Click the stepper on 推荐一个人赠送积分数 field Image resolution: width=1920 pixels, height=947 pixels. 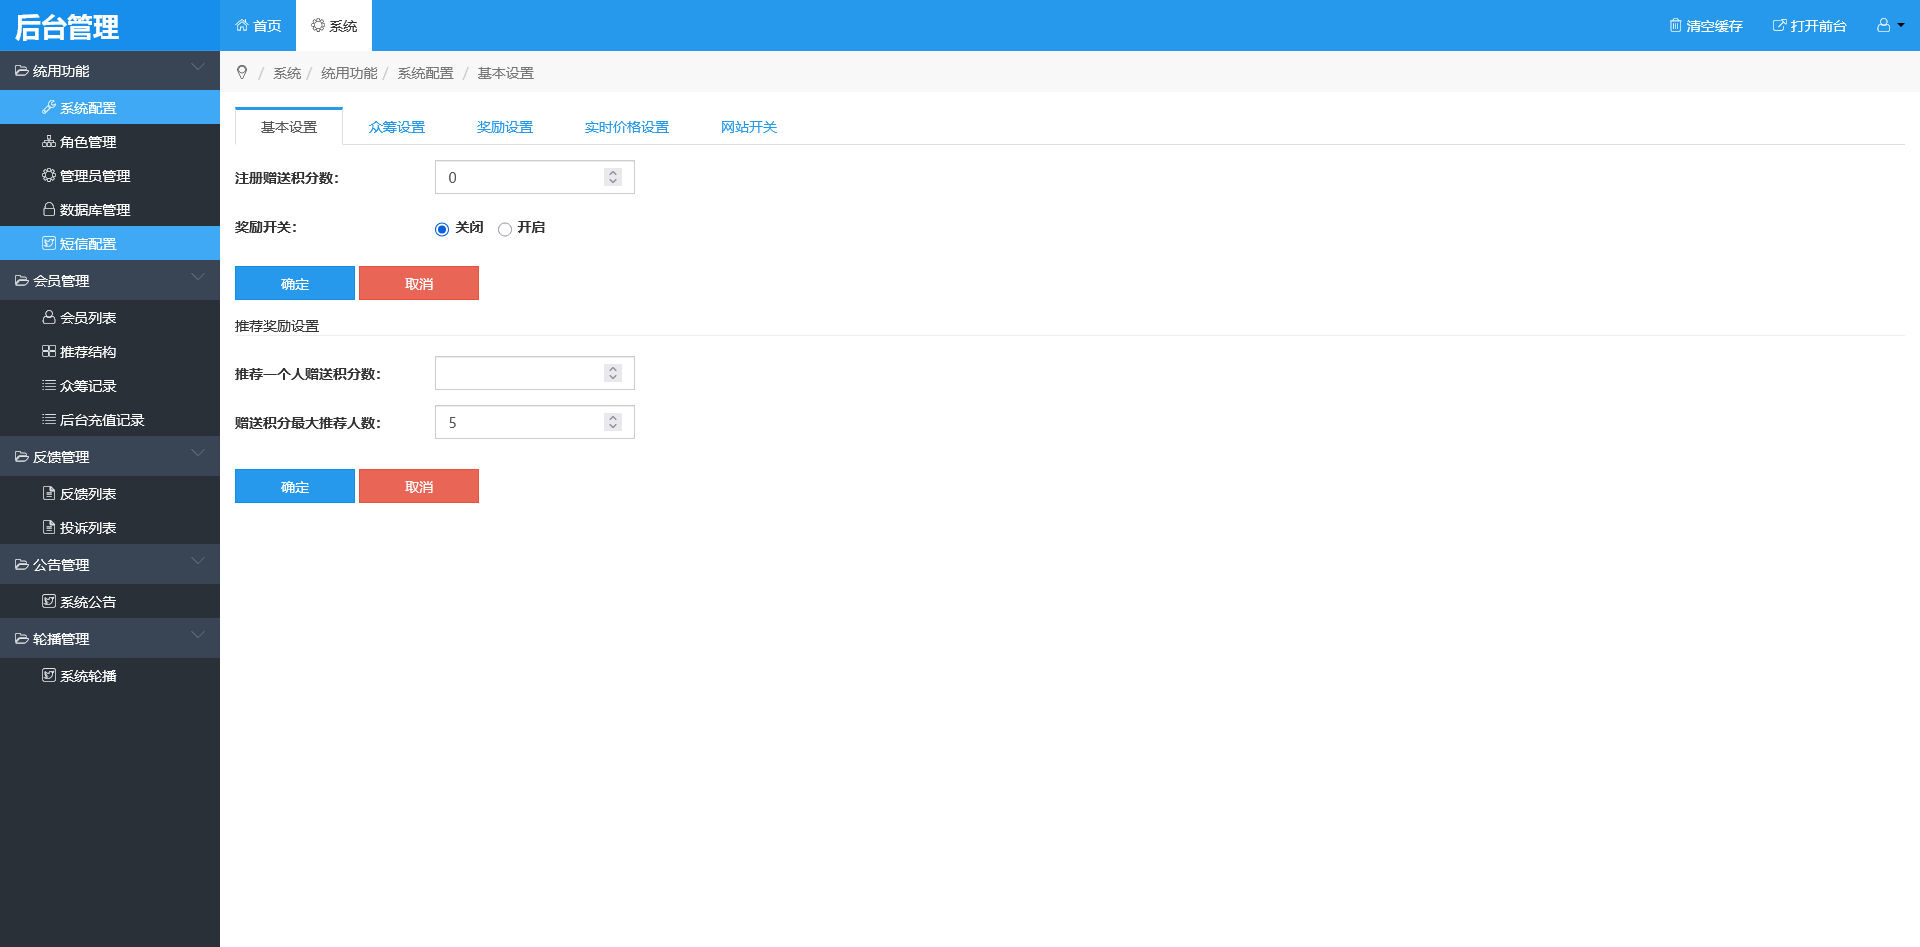point(613,373)
